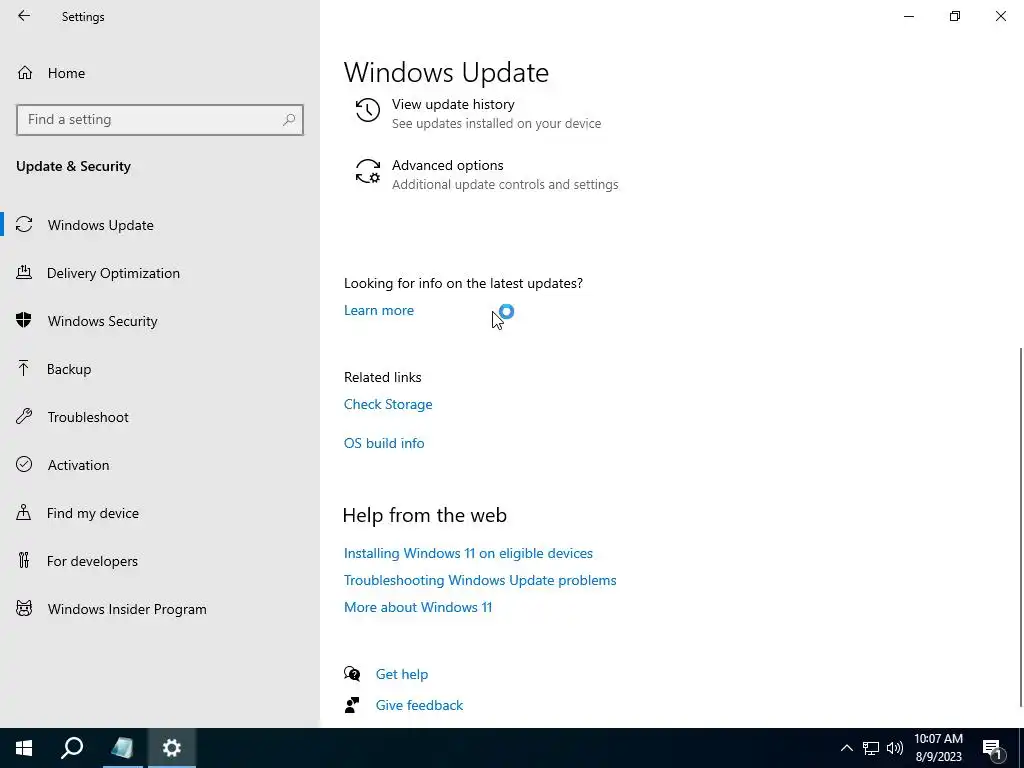The image size is (1024, 768).
Task: Open Windows Insider Program settings
Action: pos(127,609)
